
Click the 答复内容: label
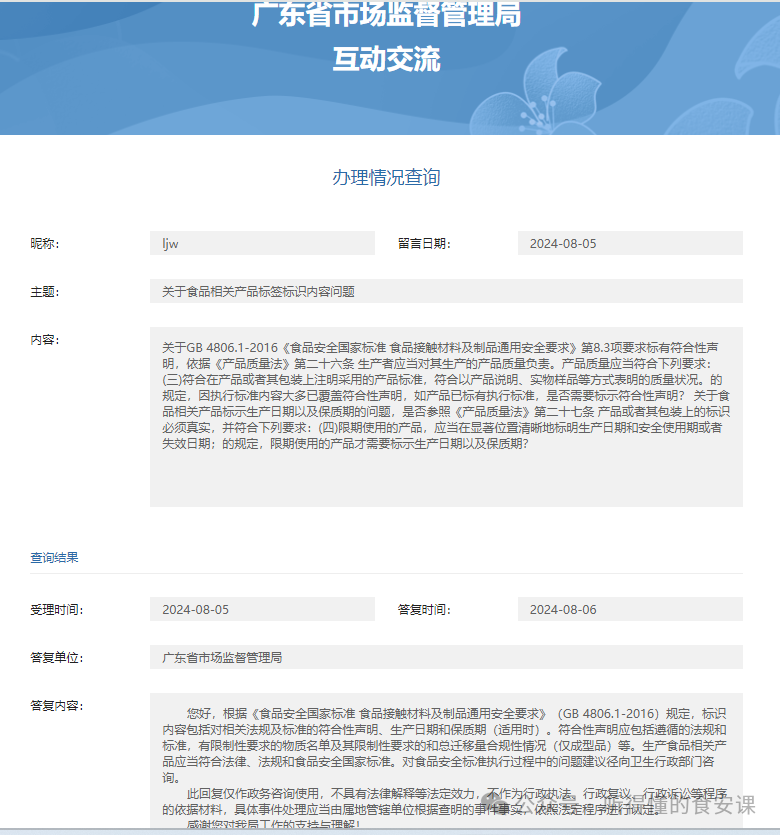tap(56, 706)
